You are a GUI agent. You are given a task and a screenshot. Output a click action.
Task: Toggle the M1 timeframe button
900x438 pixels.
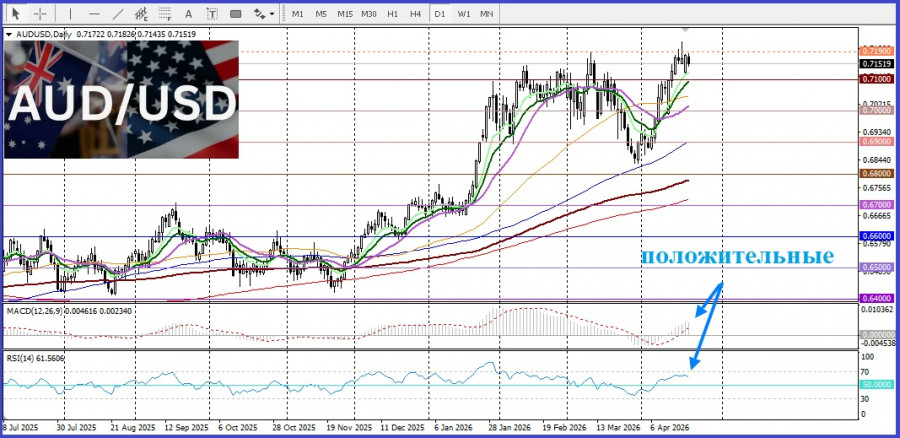pos(298,13)
